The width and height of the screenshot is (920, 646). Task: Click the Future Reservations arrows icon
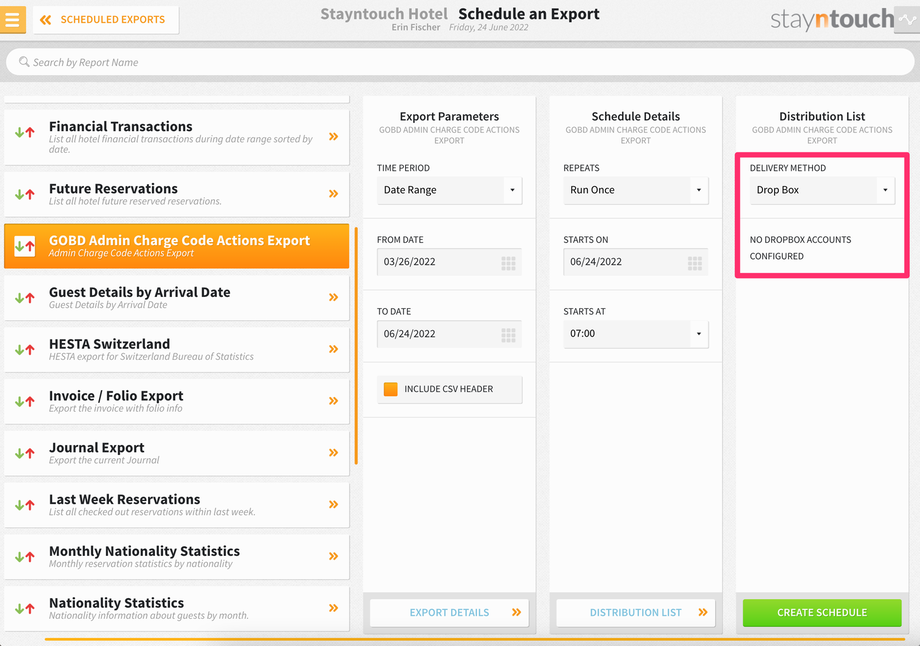click(x=25, y=194)
